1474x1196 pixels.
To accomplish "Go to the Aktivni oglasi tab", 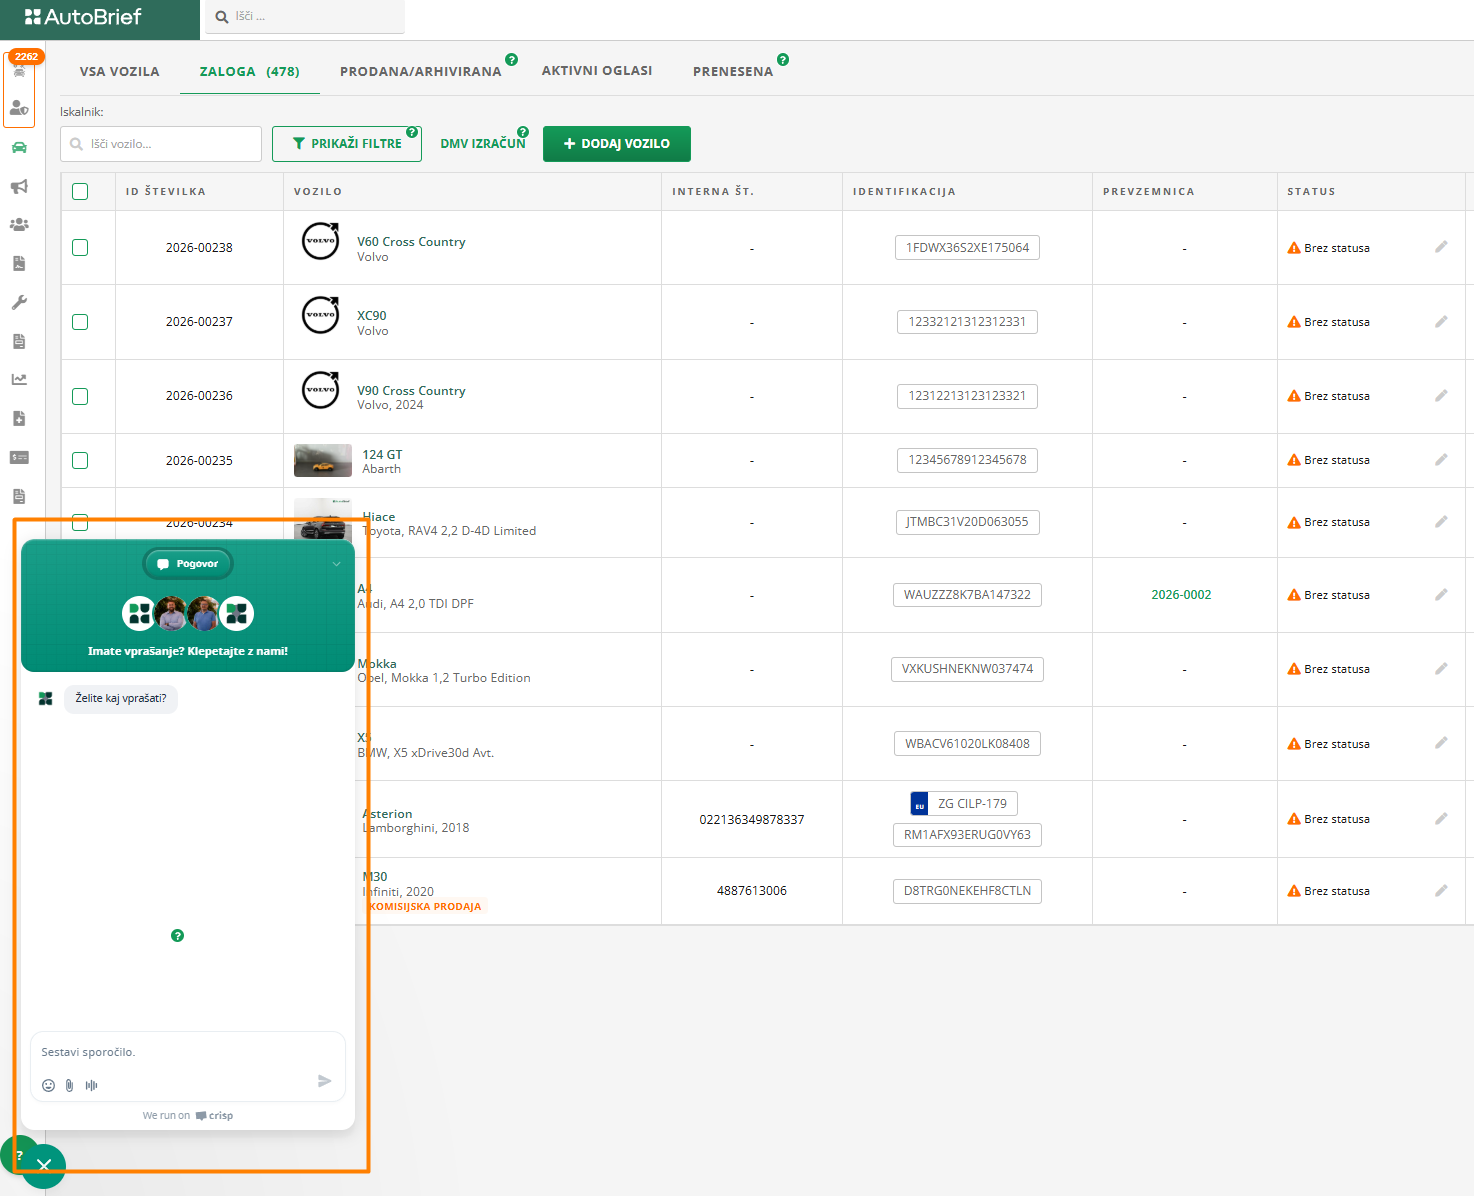I will 597,70.
